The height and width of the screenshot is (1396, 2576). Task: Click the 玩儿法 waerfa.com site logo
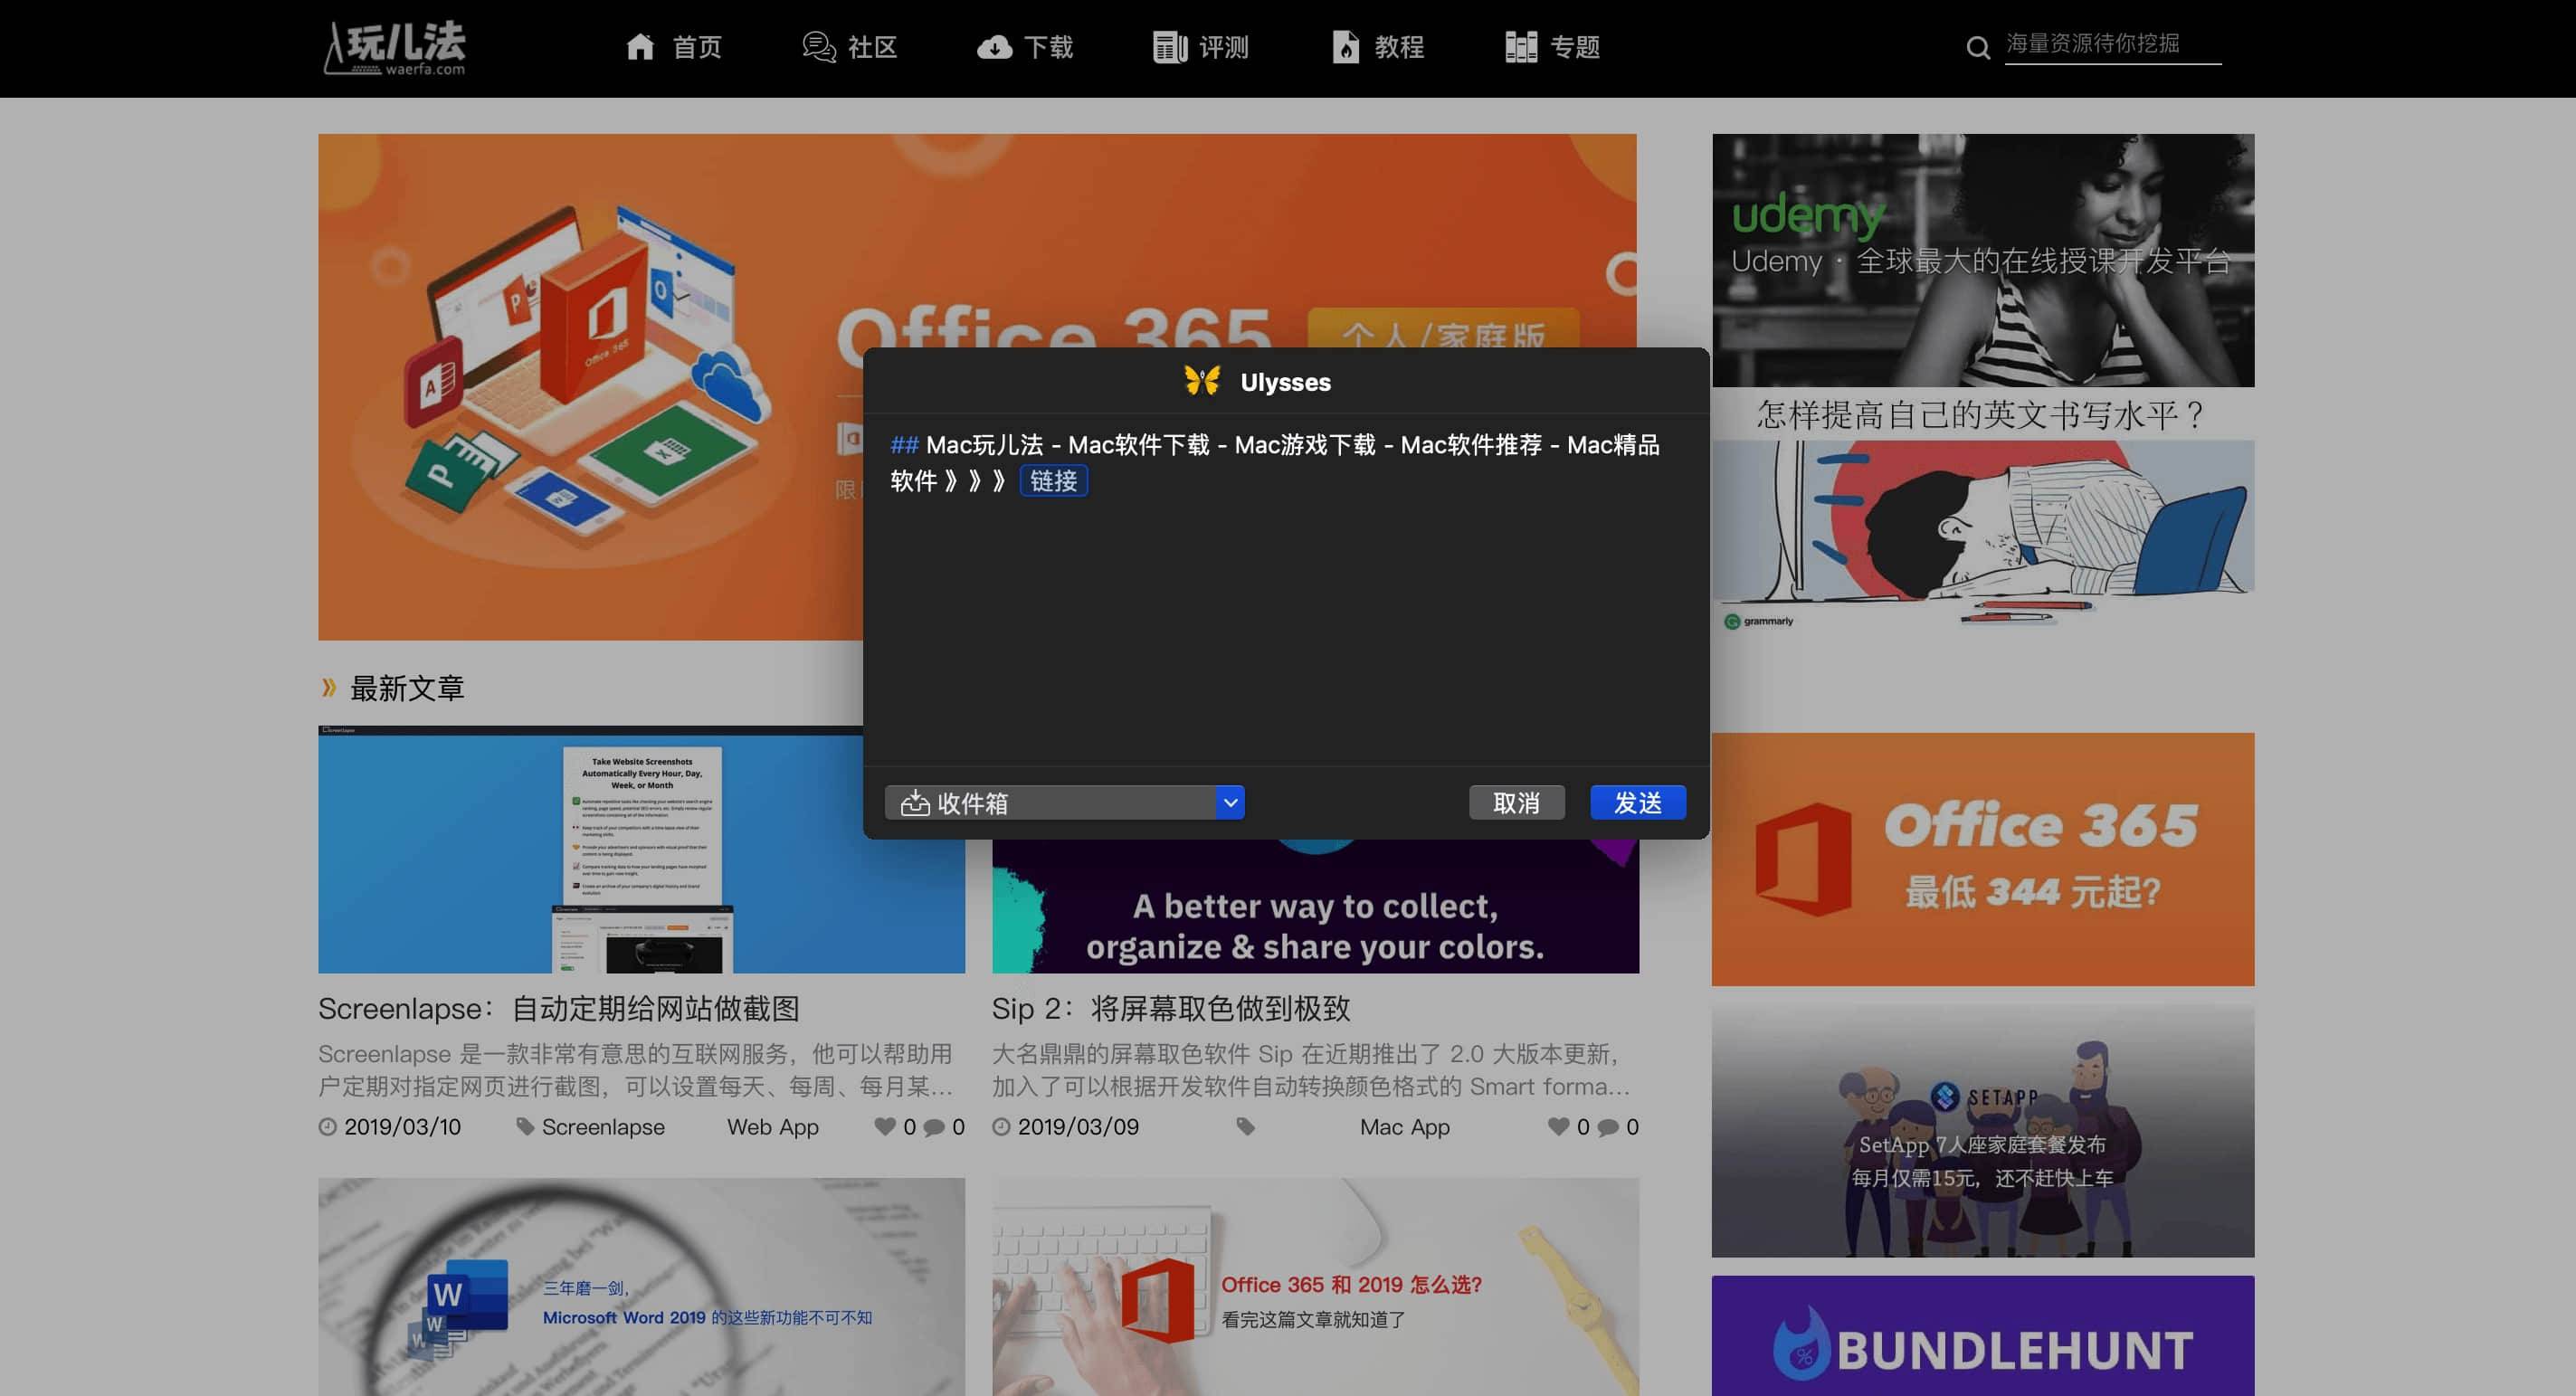[395, 48]
